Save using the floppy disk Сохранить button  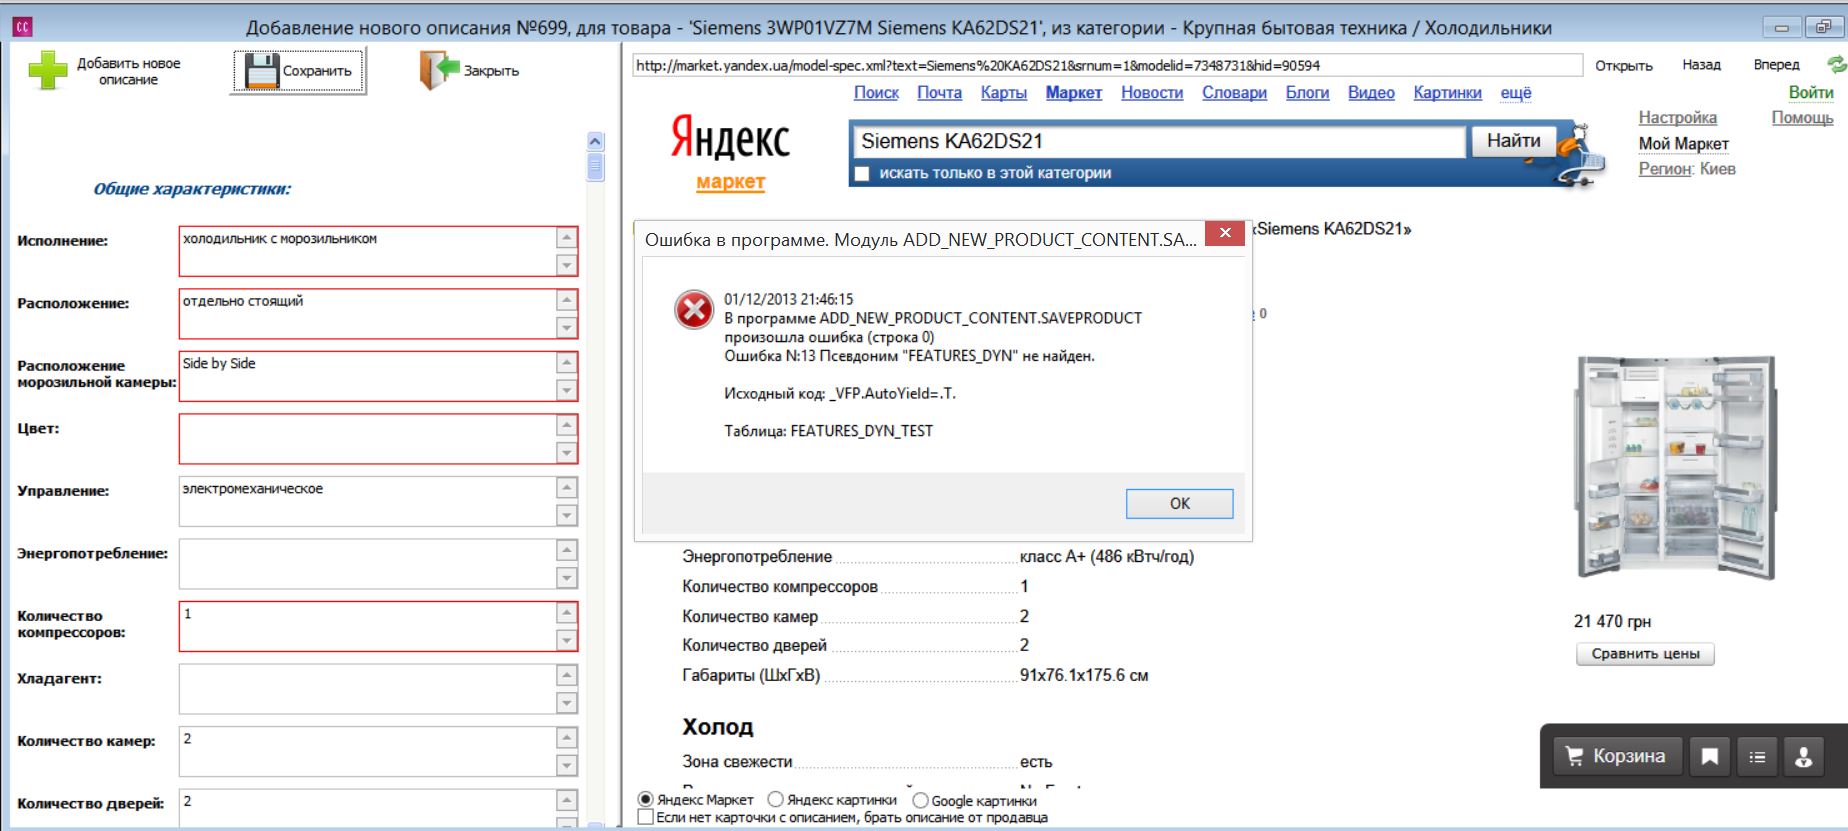[x=299, y=71]
